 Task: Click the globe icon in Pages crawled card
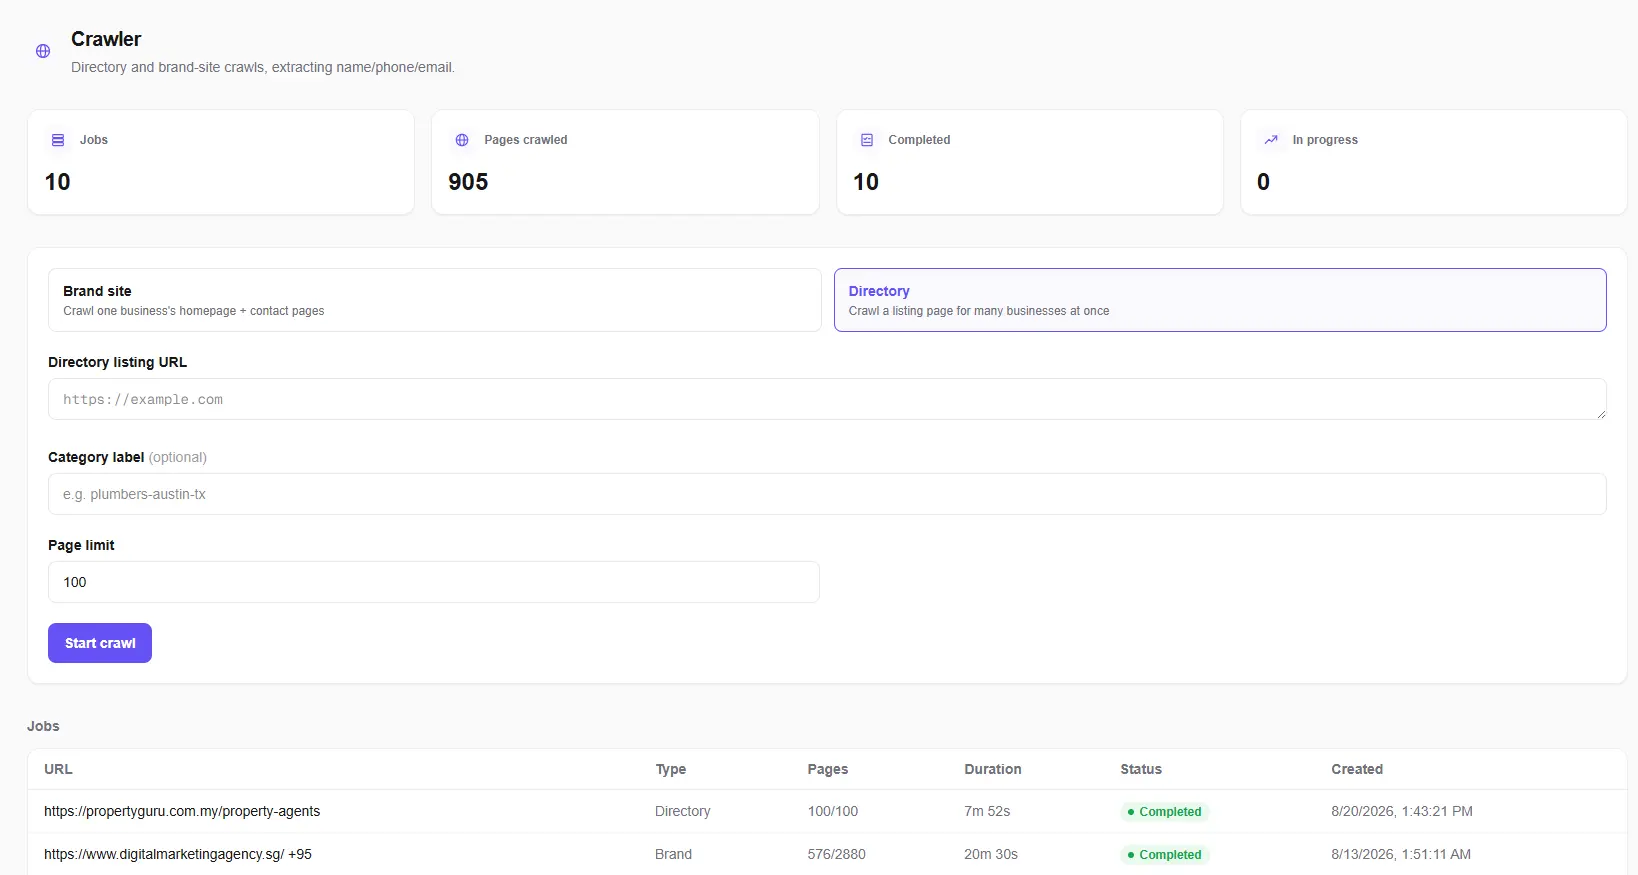(x=462, y=140)
